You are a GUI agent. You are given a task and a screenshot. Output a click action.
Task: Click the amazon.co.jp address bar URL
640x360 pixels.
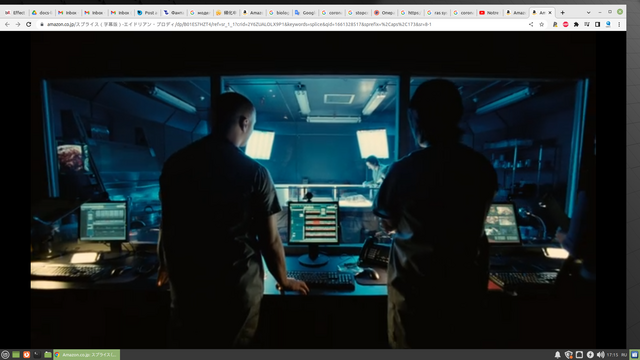[239, 24]
